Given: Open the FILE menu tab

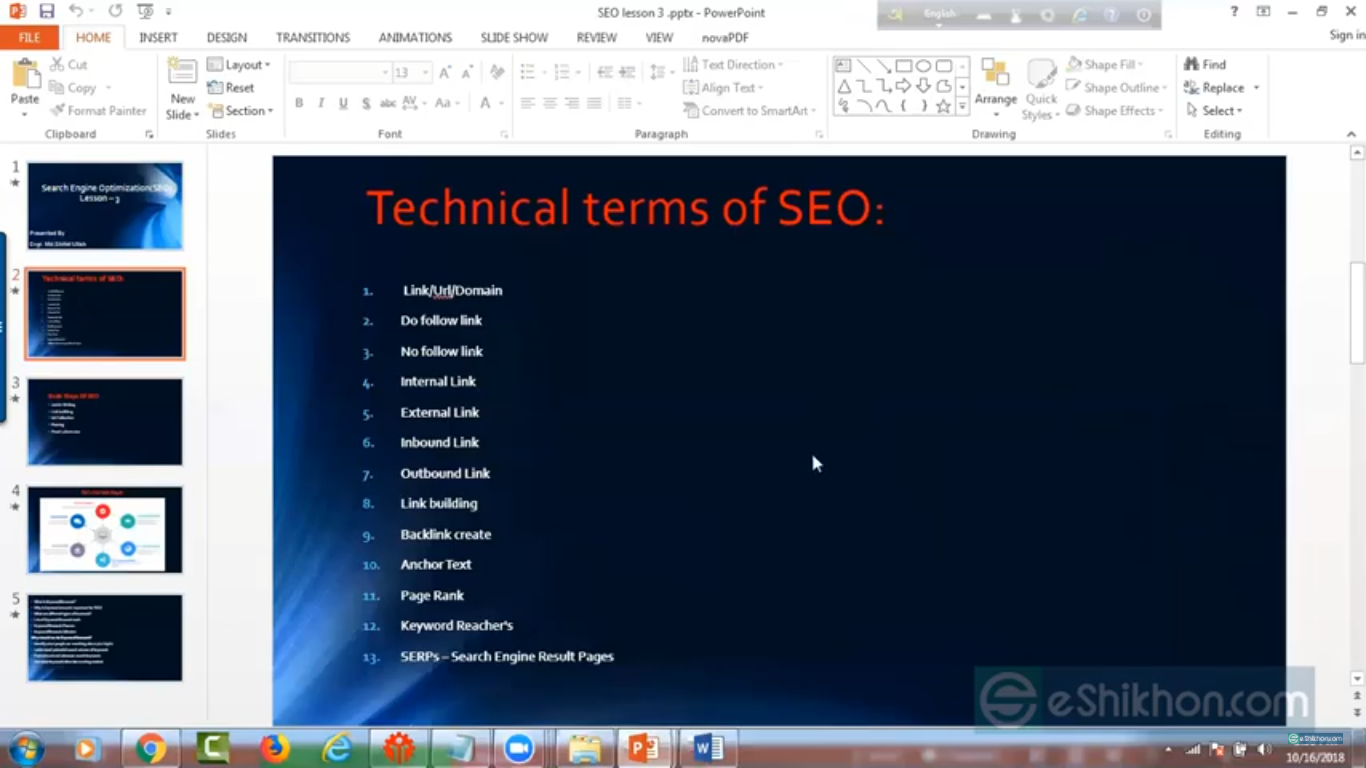Looking at the screenshot, I should [x=29, y=37].
